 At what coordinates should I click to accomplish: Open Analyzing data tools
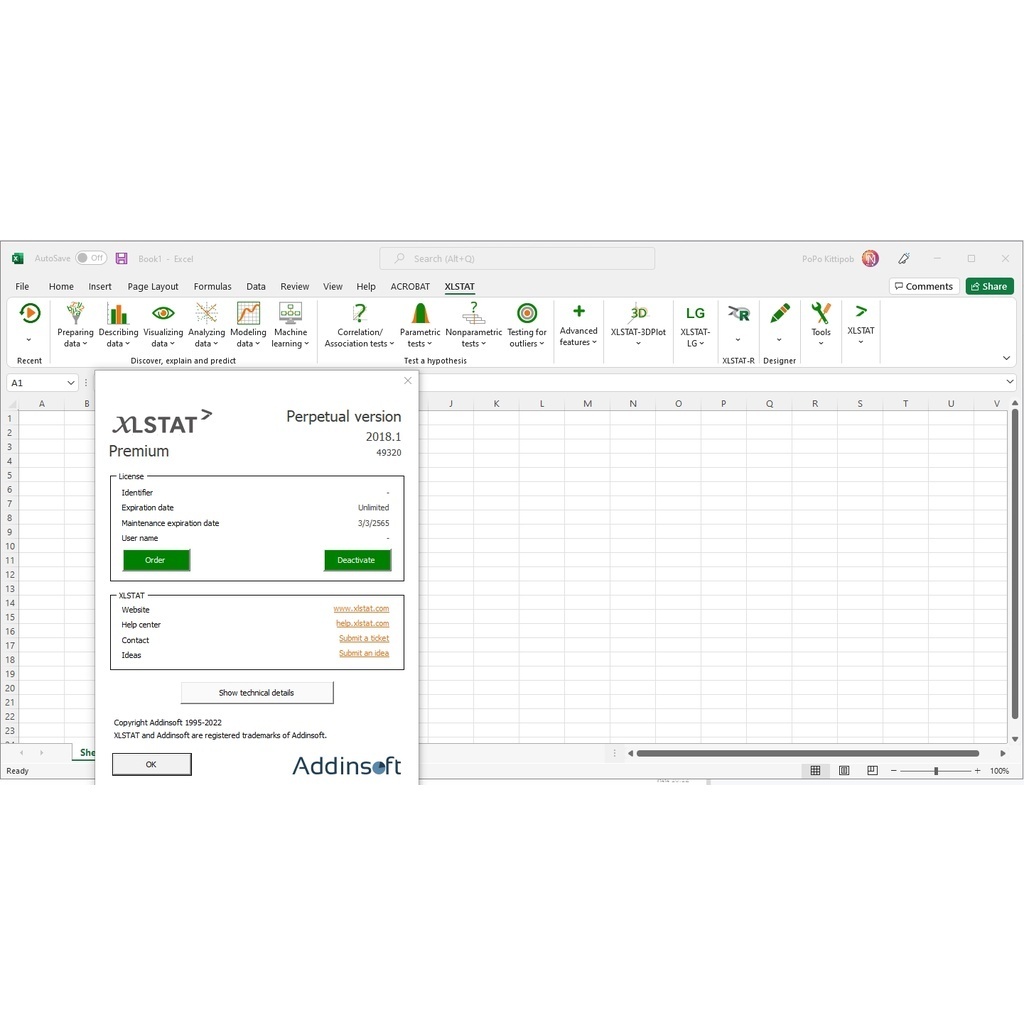coord(206,325)
